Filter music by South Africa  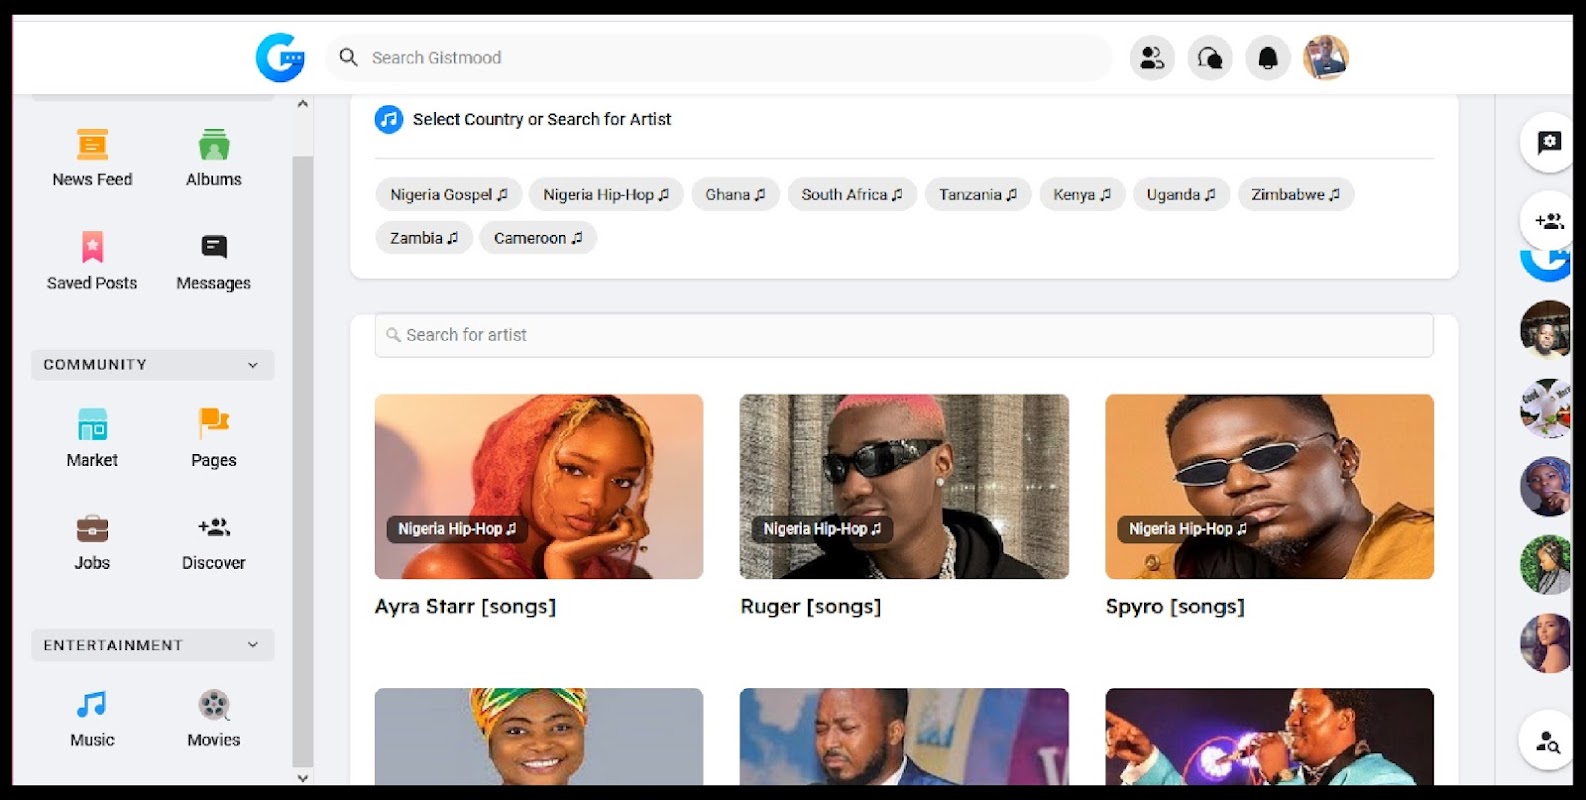[x=852, y=194]
